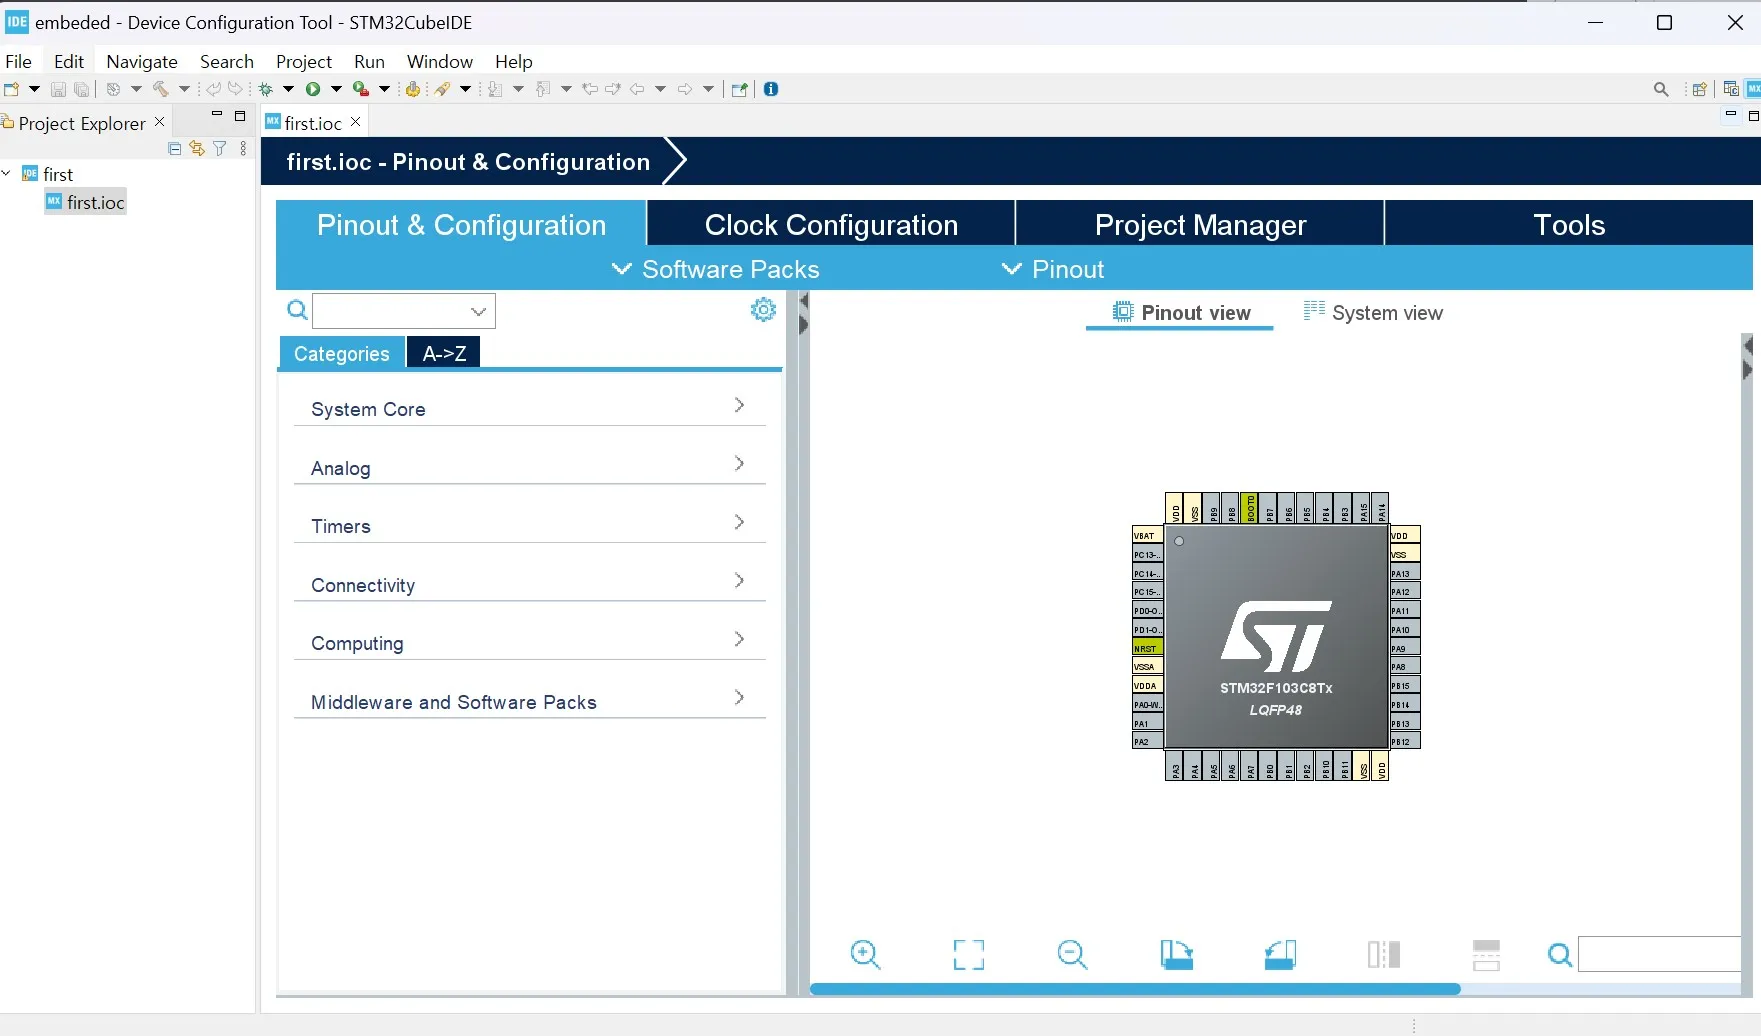Switch to Project Manager tab

pos(1200,224)
